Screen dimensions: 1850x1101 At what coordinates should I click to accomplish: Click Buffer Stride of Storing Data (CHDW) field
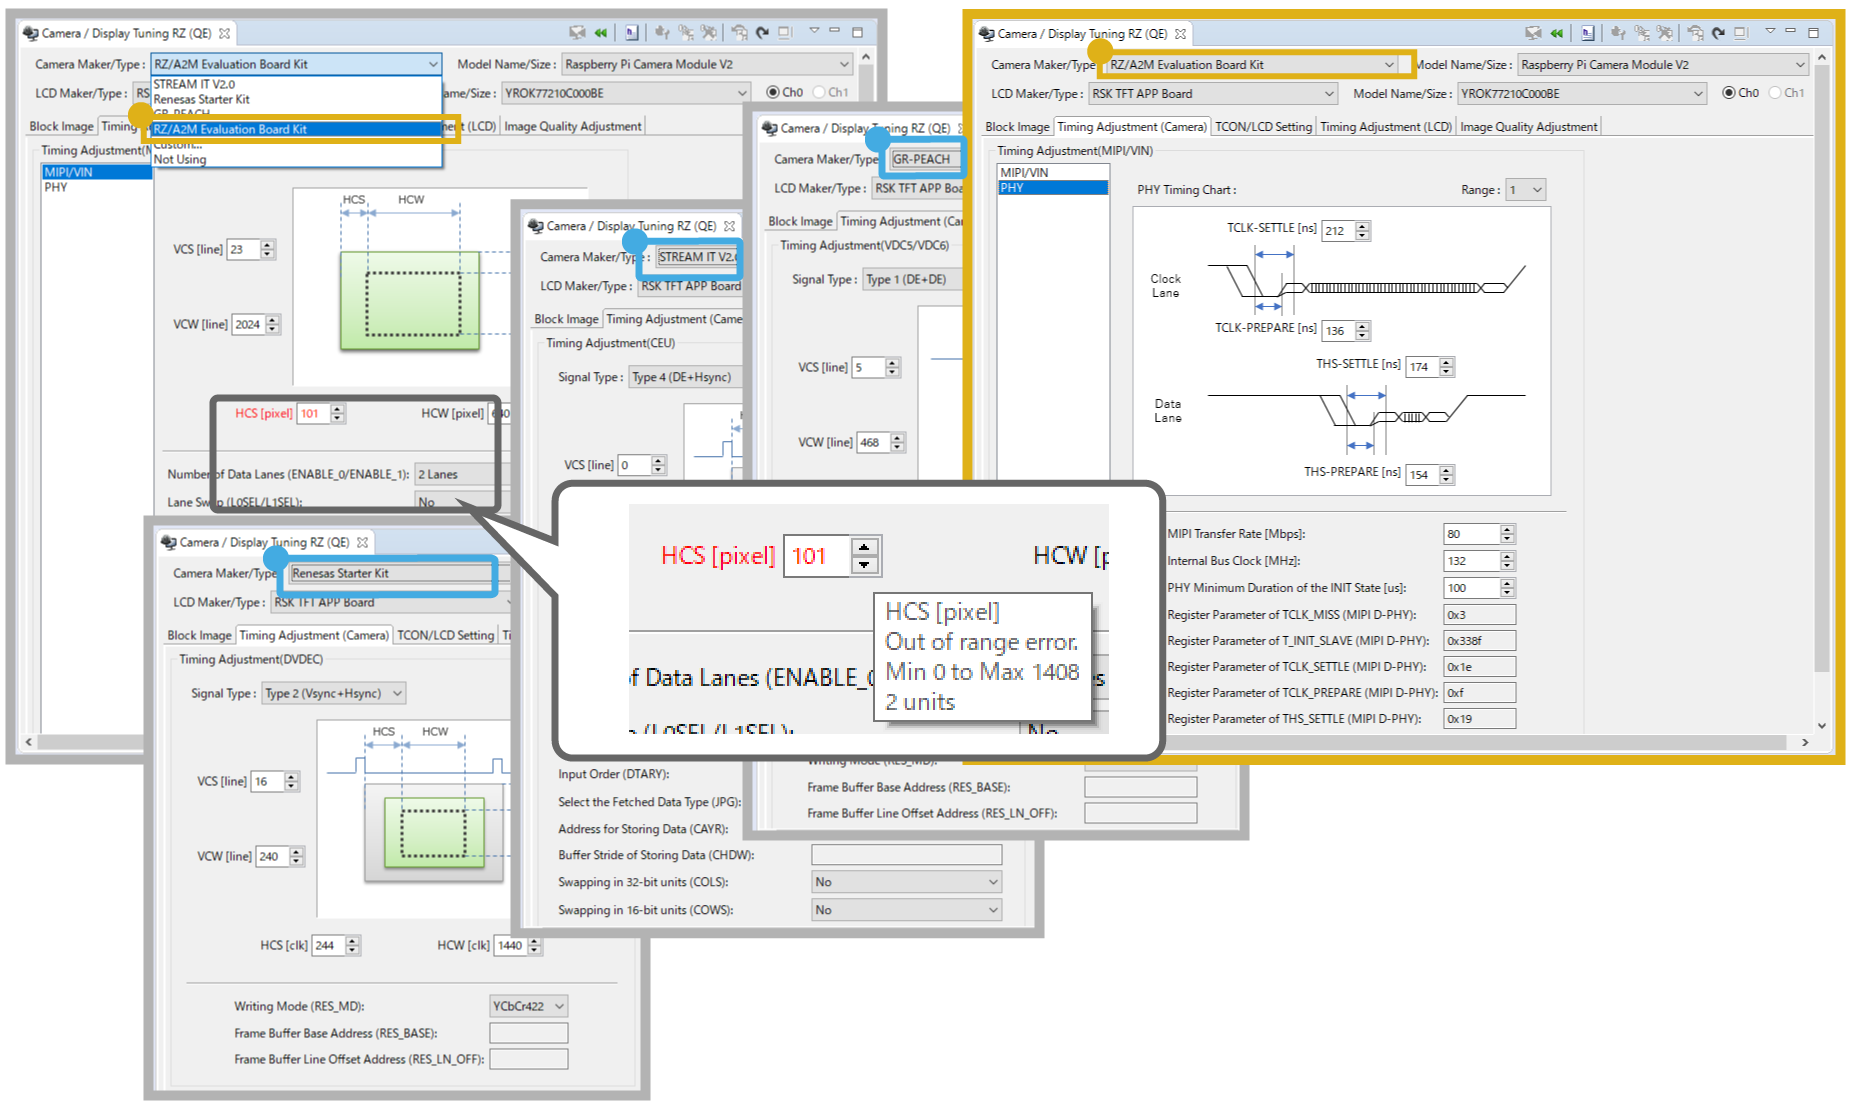pyautogui.click(x=907, y=855)
